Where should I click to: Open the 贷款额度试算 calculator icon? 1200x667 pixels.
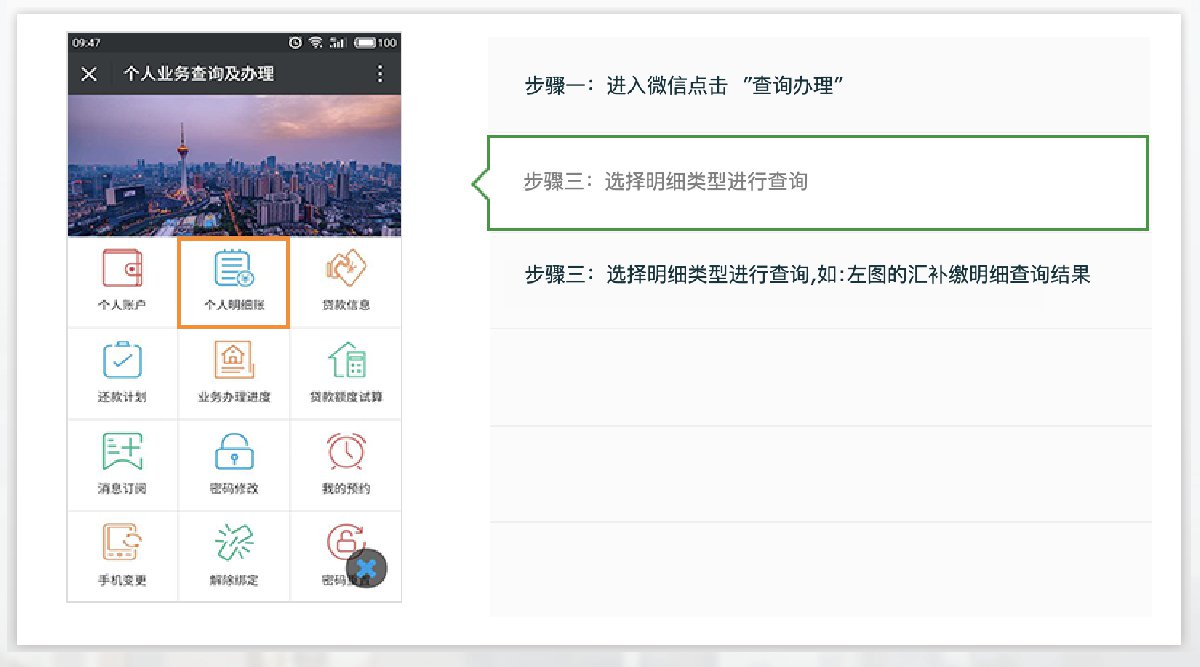346,362
